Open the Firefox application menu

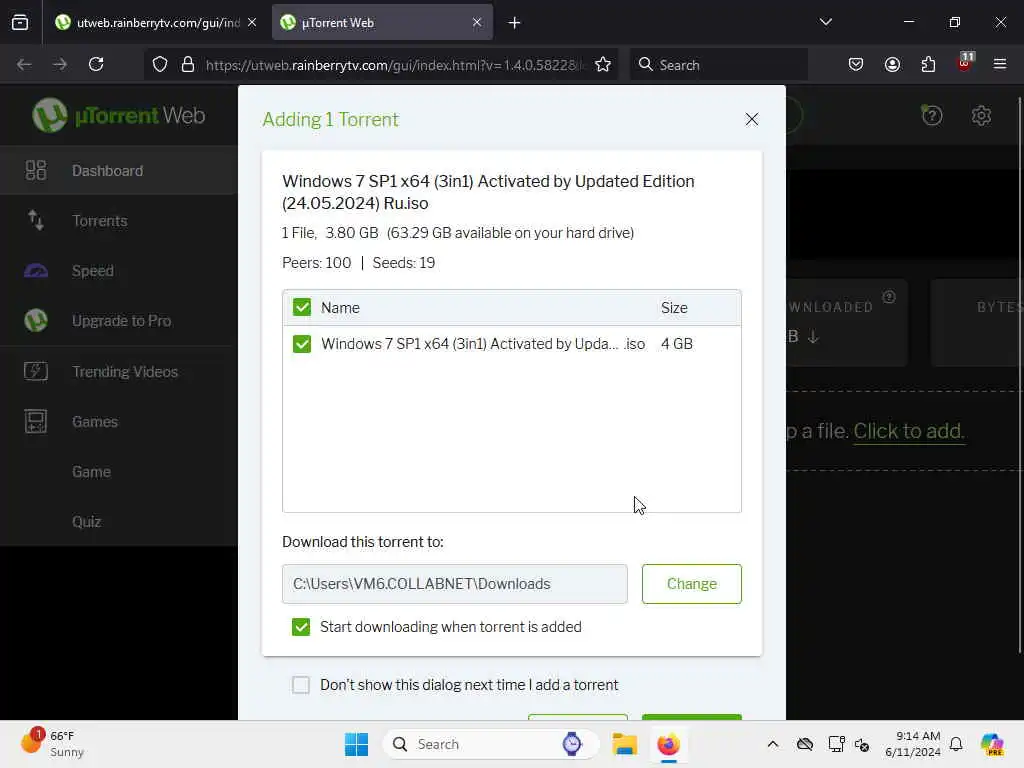(x=1000, y=64)
